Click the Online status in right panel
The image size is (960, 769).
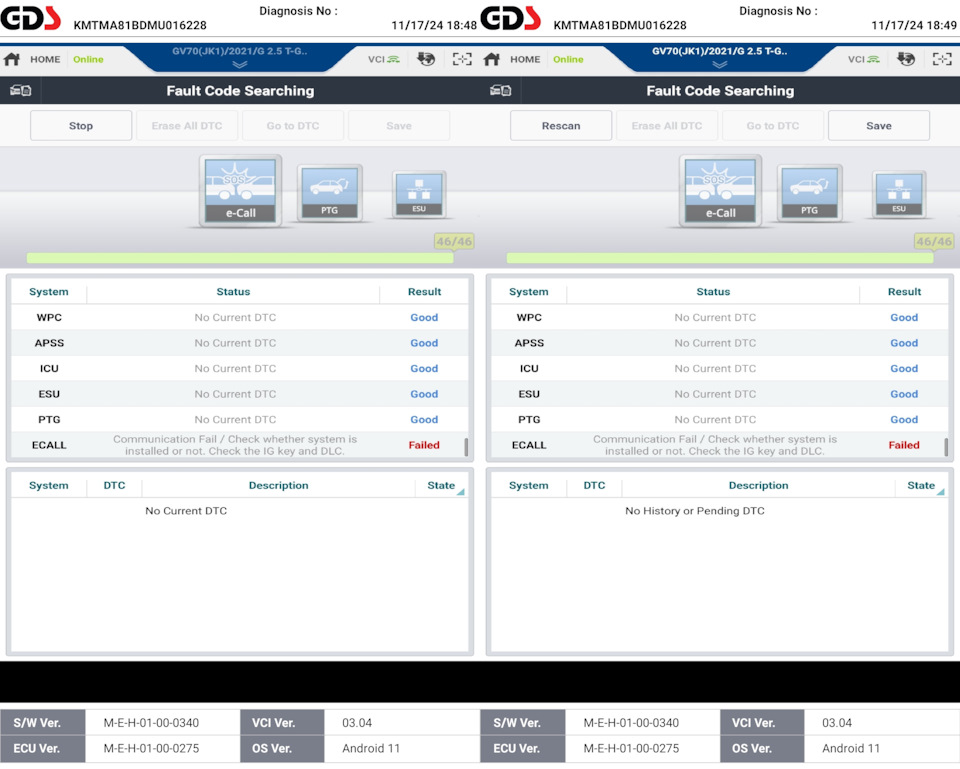pyautogui.click(x=568, y=59)
